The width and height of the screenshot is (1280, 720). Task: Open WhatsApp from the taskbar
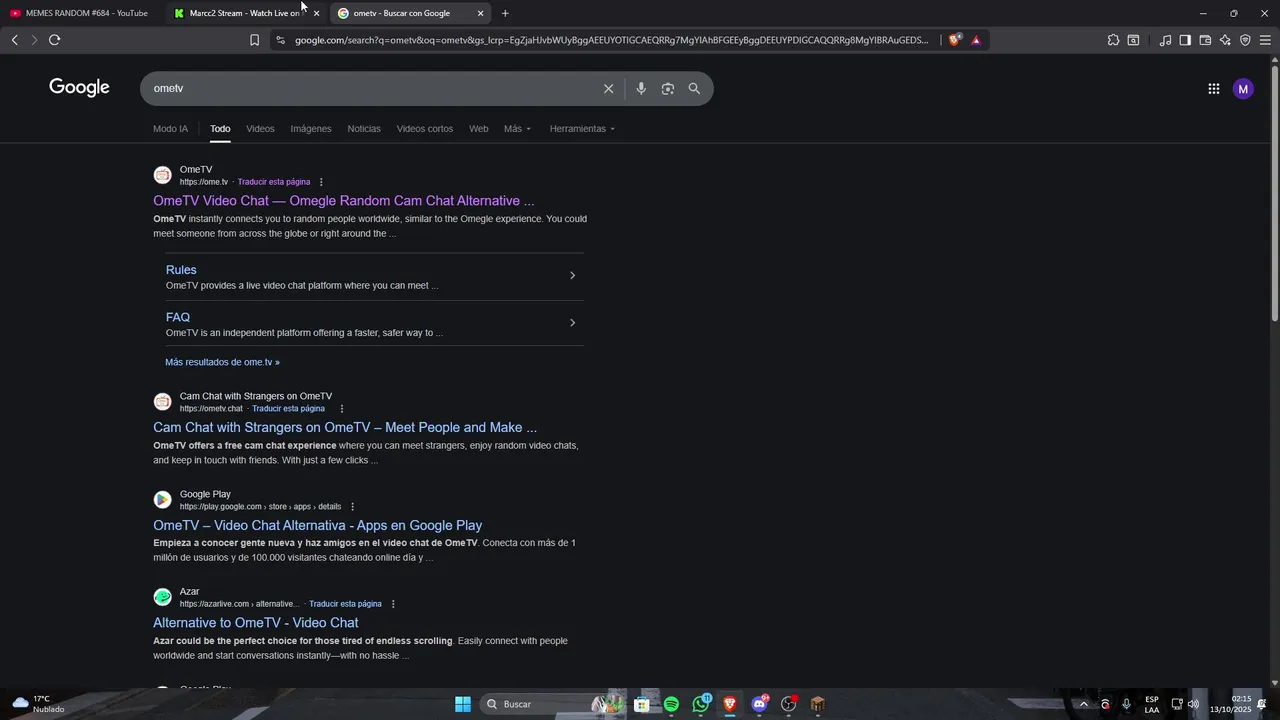(x=701, y=704)
